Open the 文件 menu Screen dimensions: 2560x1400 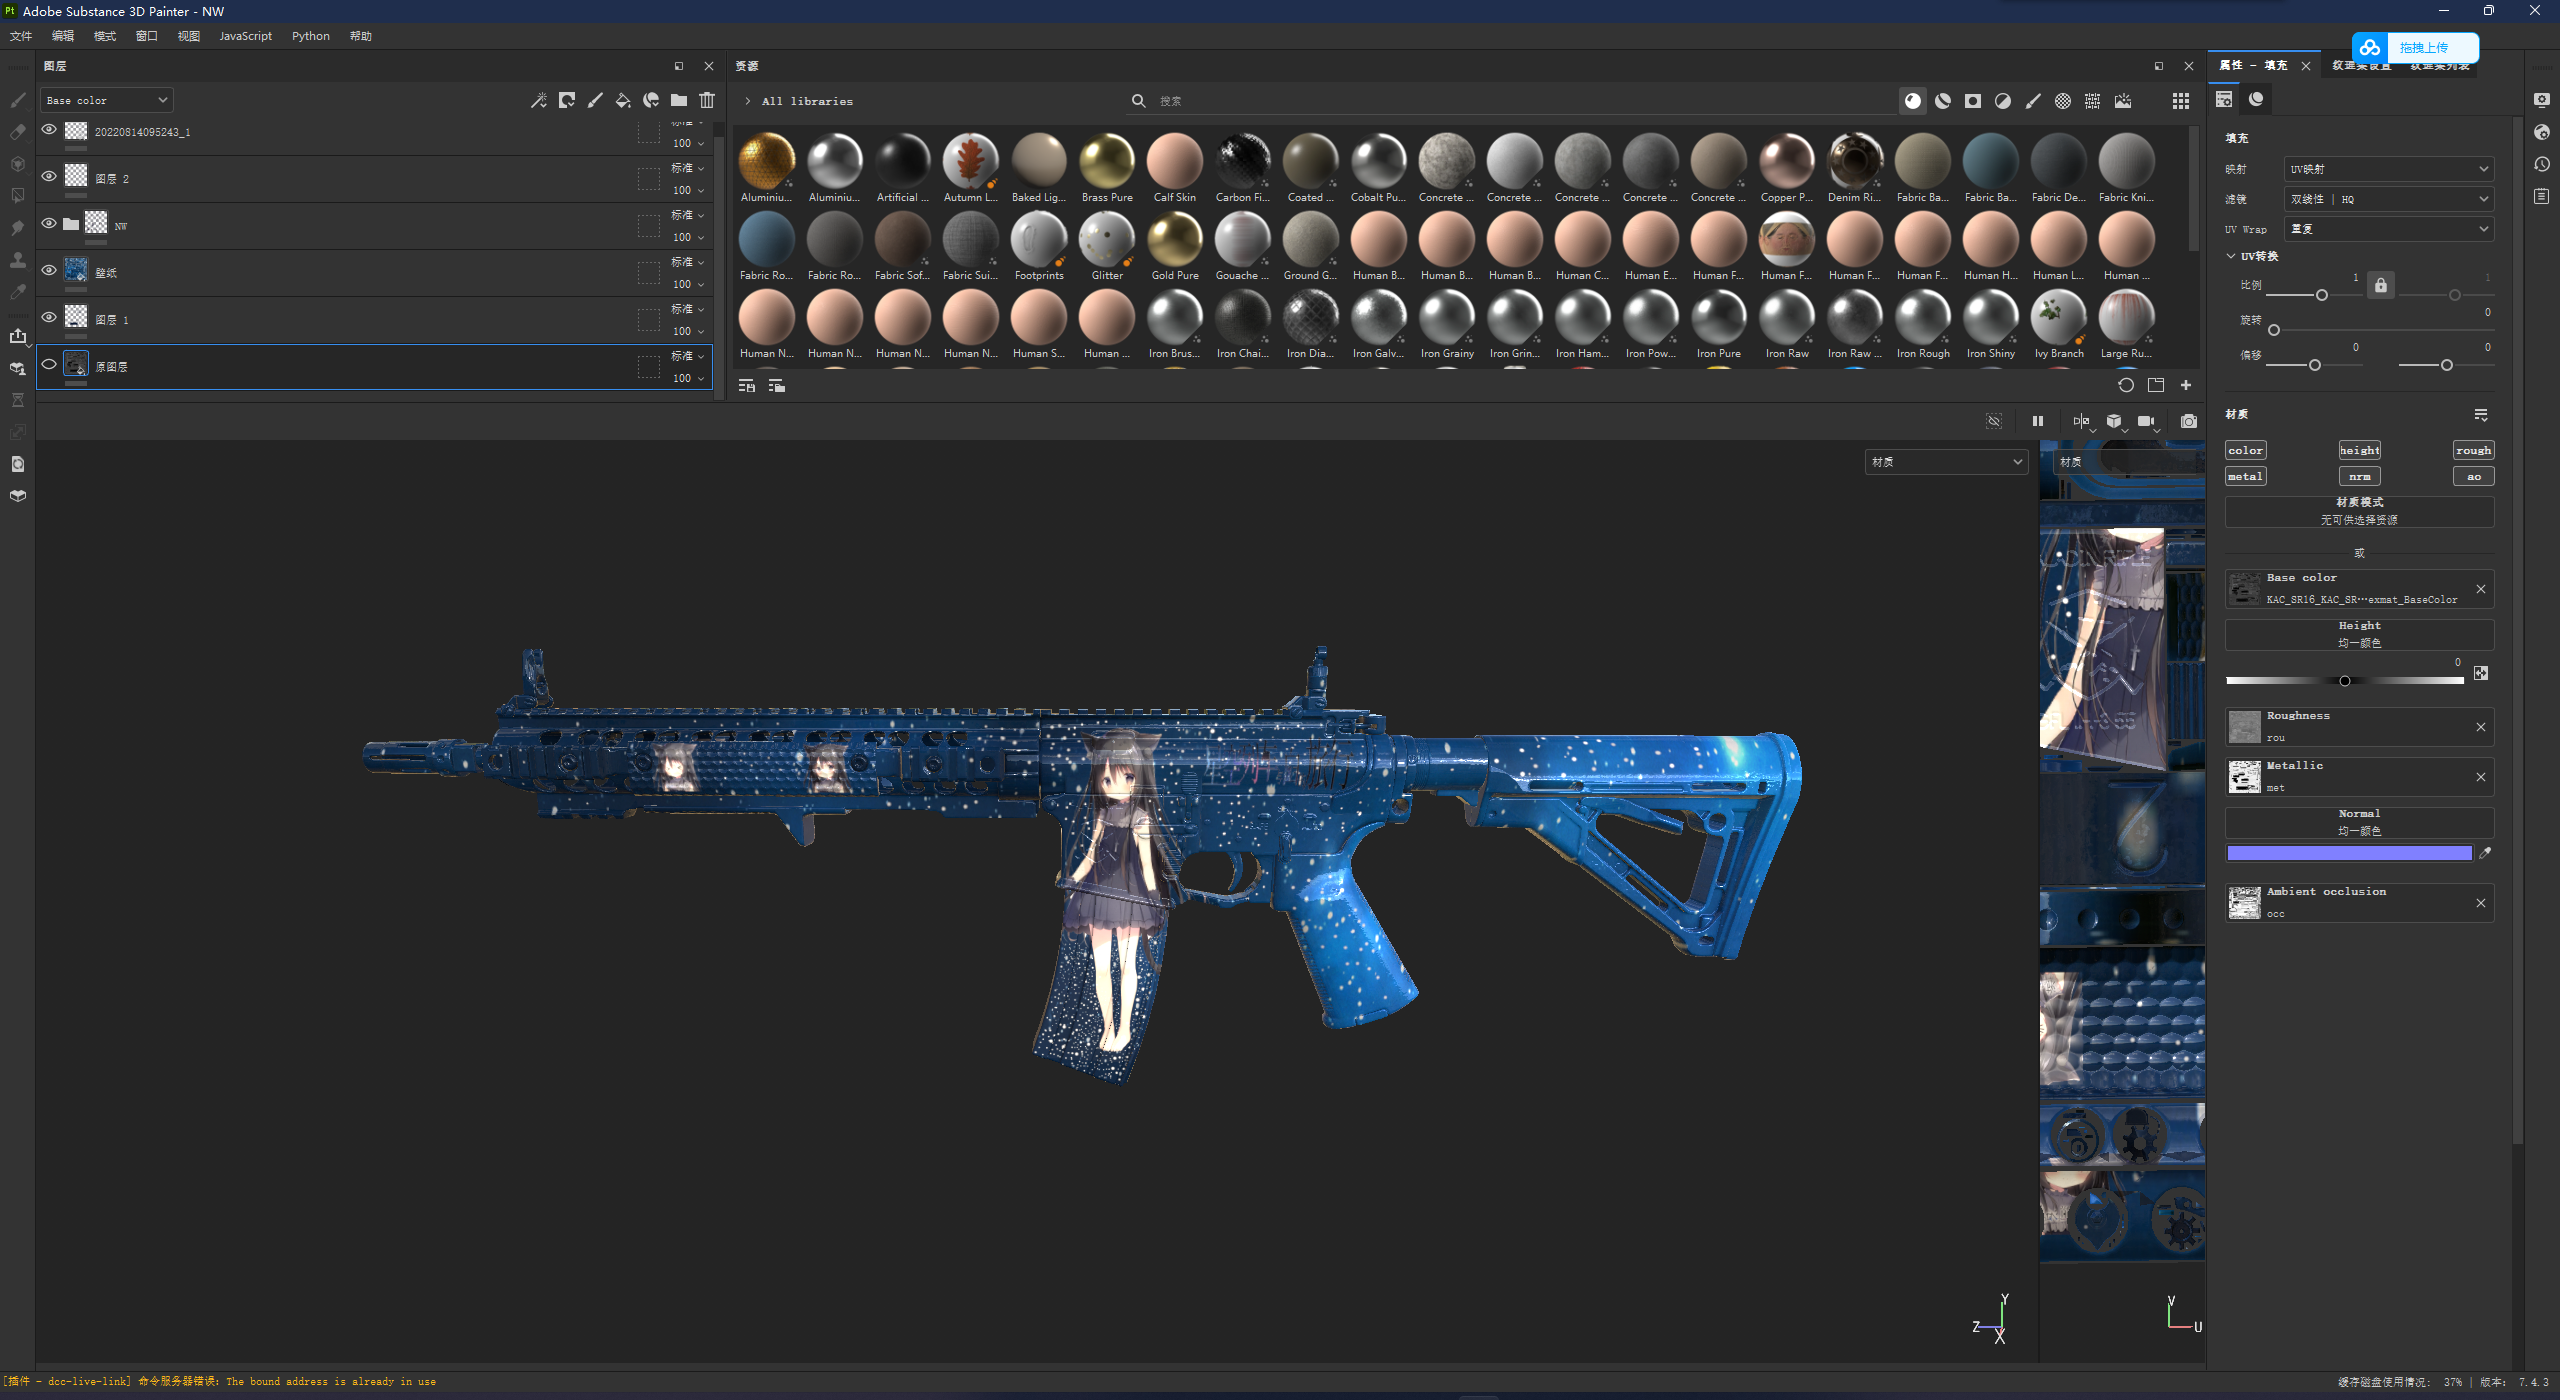(21, 36)
